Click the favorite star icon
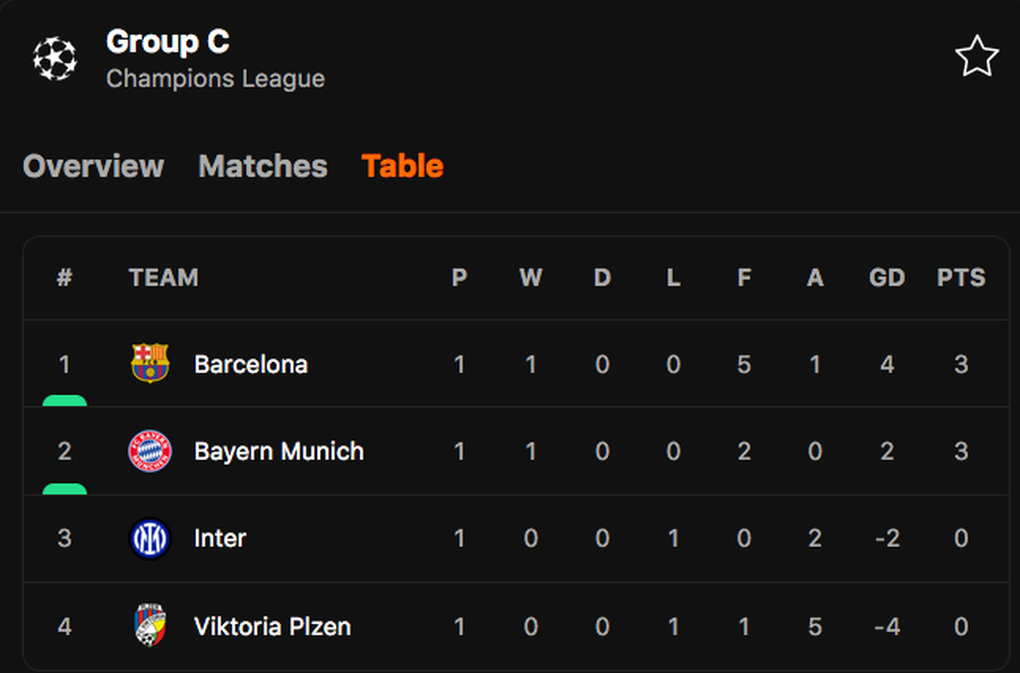Viewport: 1020px width, 673px height. pyautogui.click(x=976, y=57)
